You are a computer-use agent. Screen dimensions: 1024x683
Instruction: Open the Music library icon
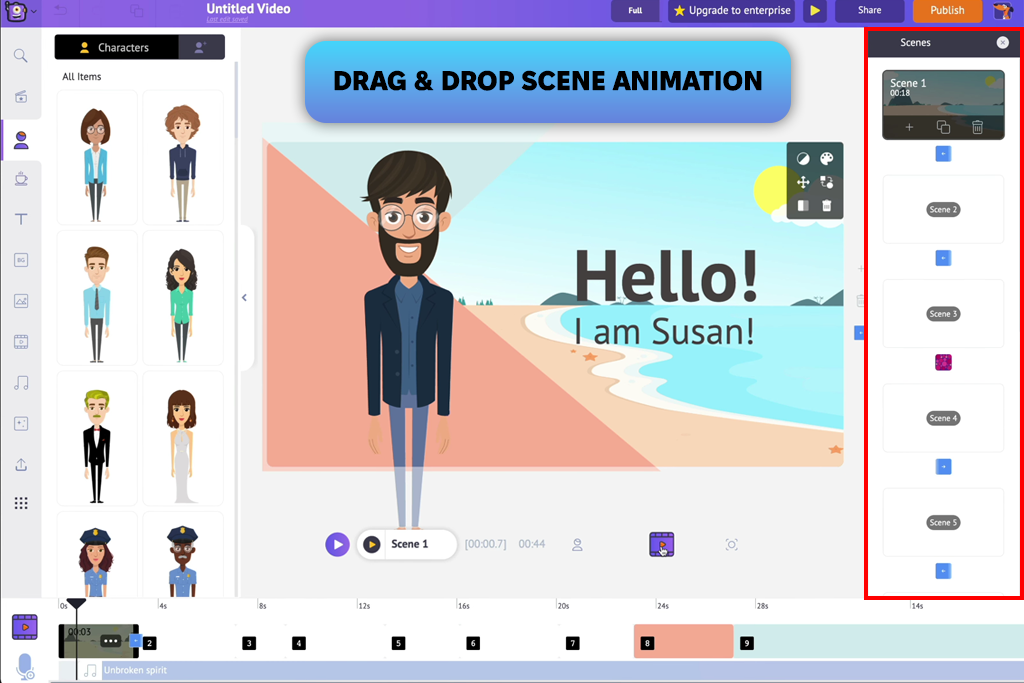(x=21, y=383)
